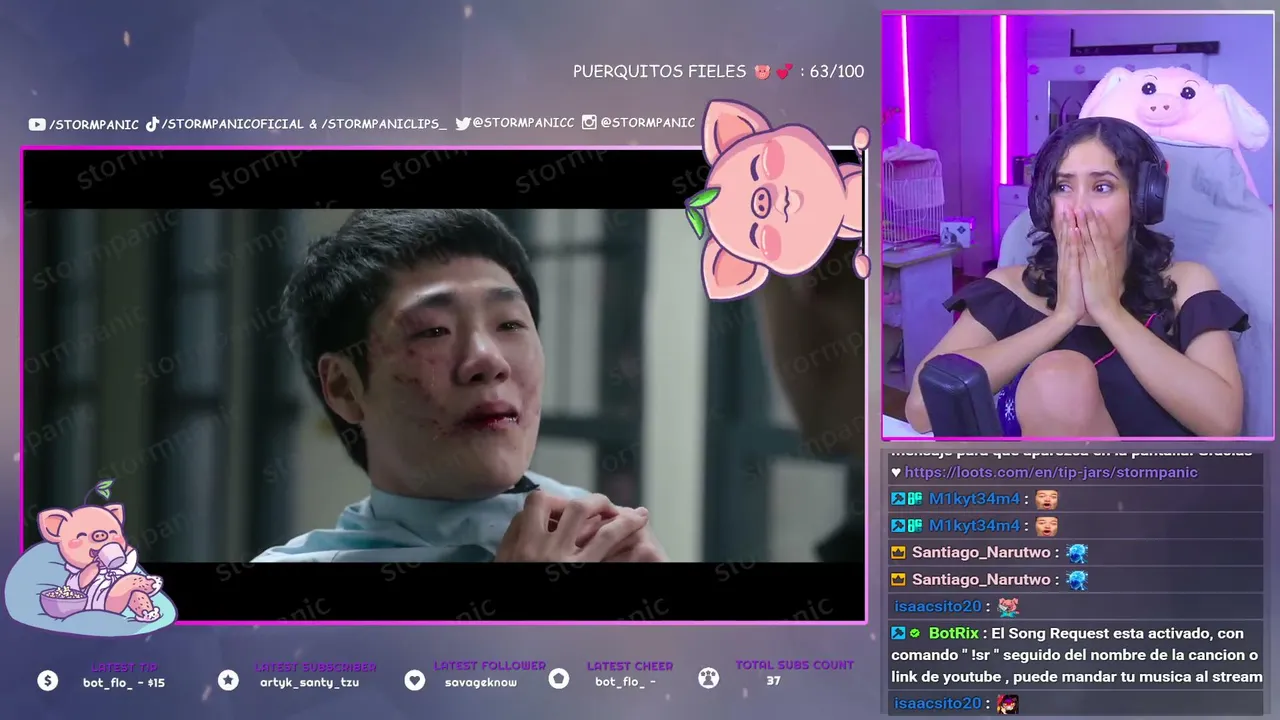Click the pig emoji in Puerquitos Fieles goal
The height and width of the screenshot is (720, 1280).
(x=763, y=72)
